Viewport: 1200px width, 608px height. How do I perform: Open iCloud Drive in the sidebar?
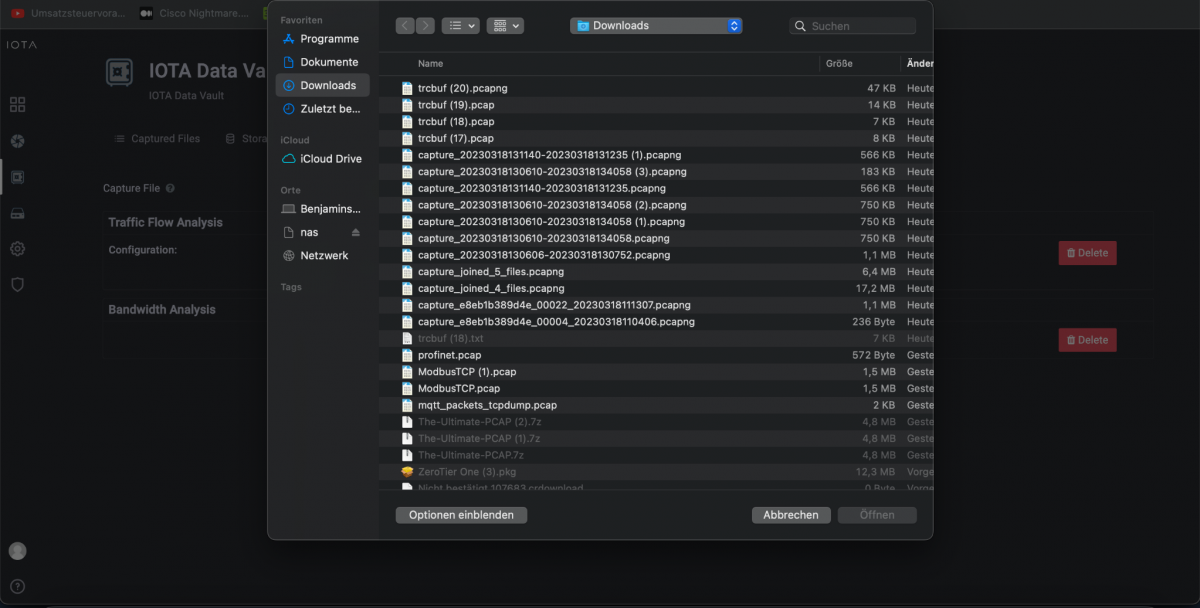point(331,159)
